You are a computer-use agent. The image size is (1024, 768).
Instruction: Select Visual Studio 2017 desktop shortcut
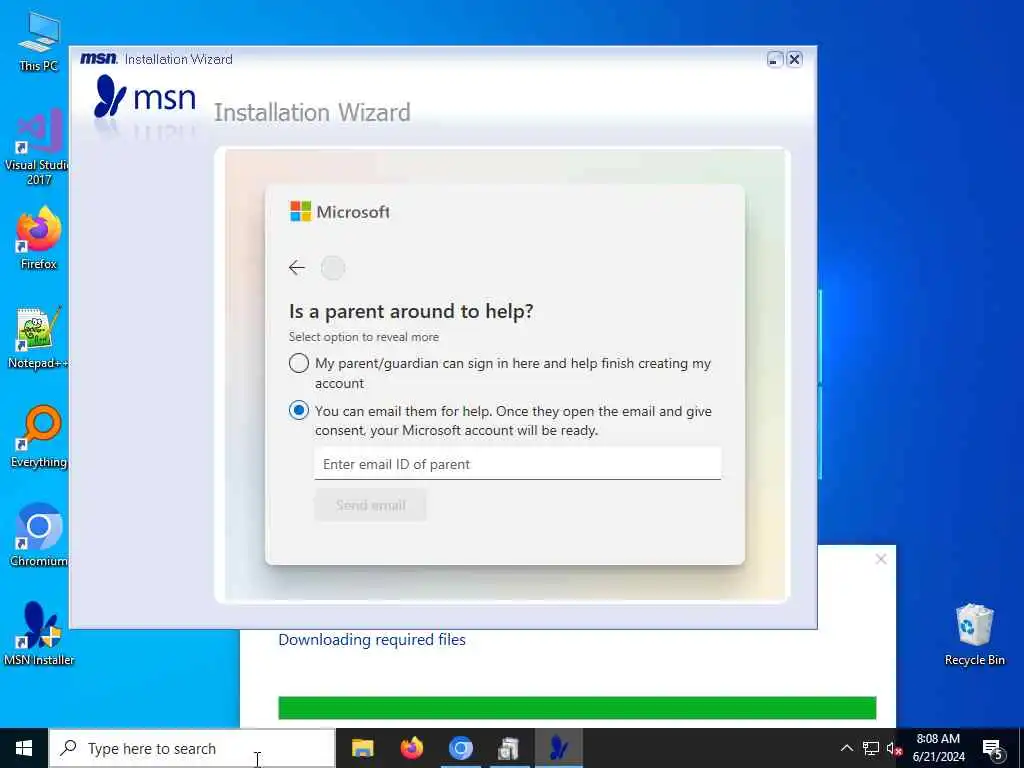(x=39, y=147)
